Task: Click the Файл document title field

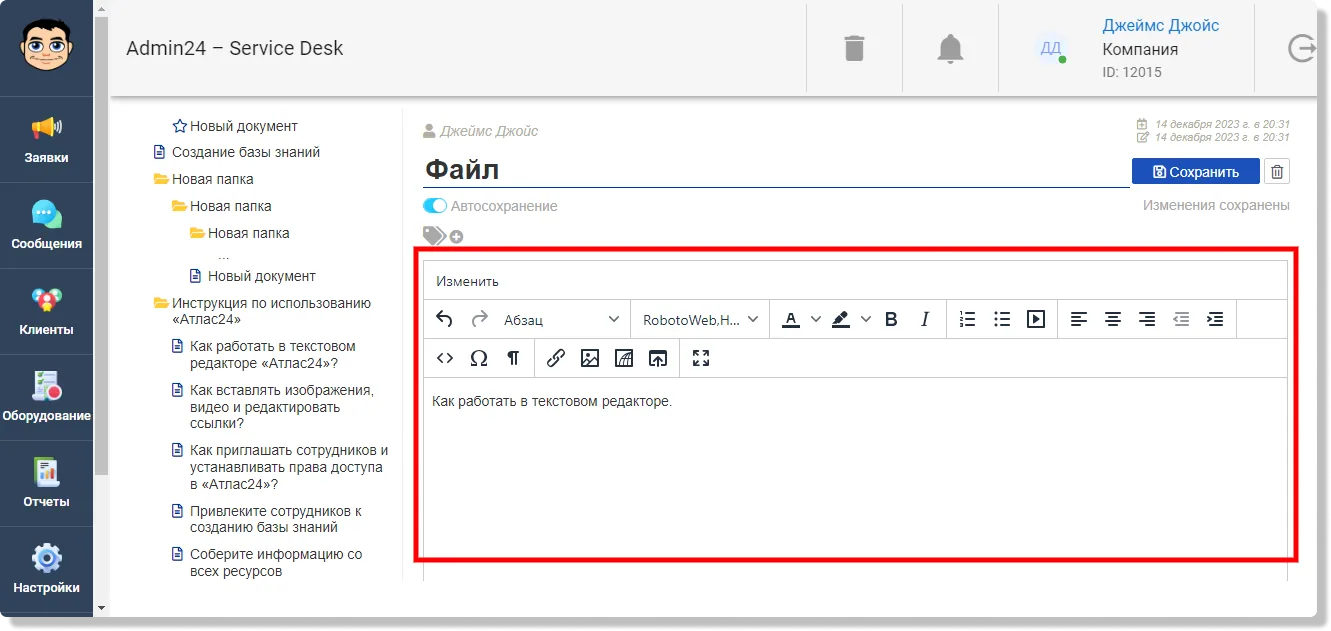Action: pyautogui.click(x=776, y=170)
